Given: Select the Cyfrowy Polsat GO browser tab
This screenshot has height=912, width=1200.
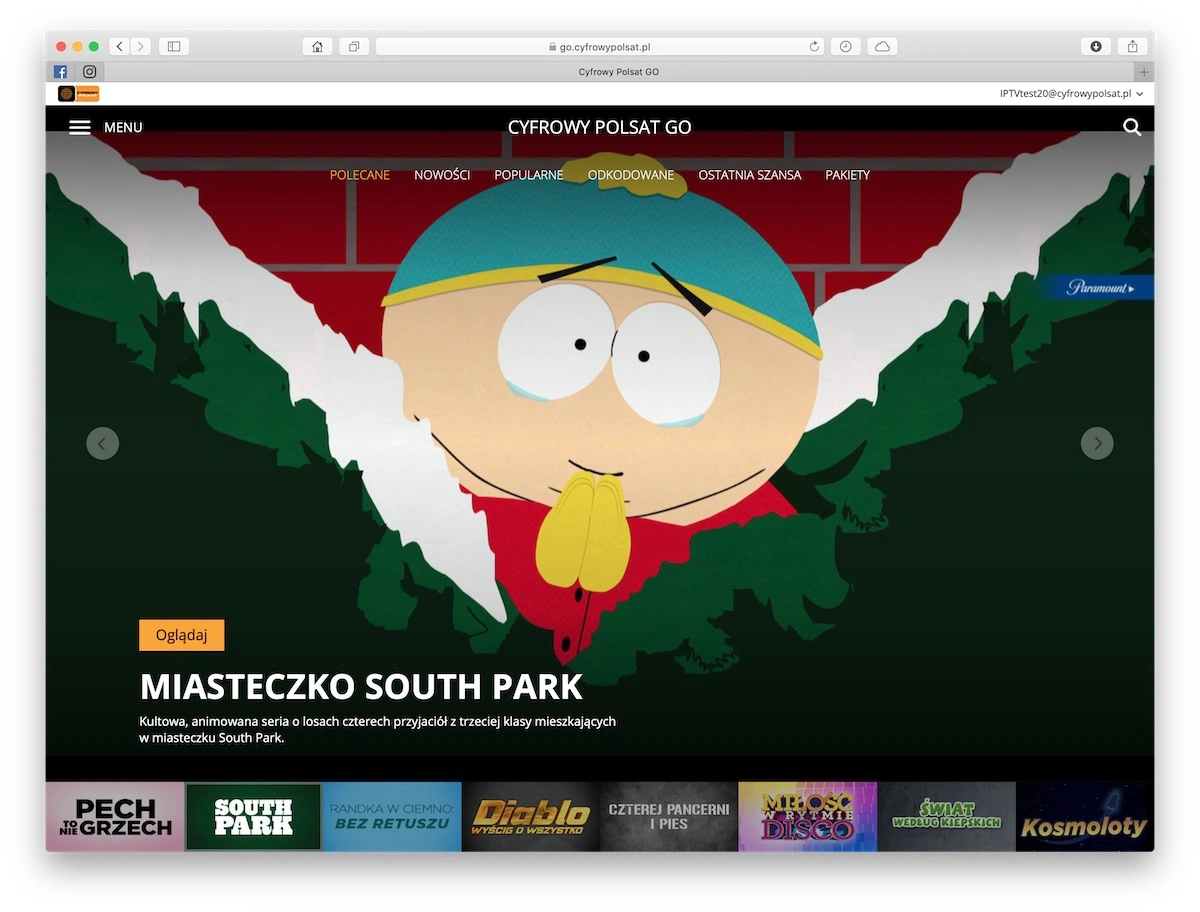Looking at the screenshot, I should point(619,72).
